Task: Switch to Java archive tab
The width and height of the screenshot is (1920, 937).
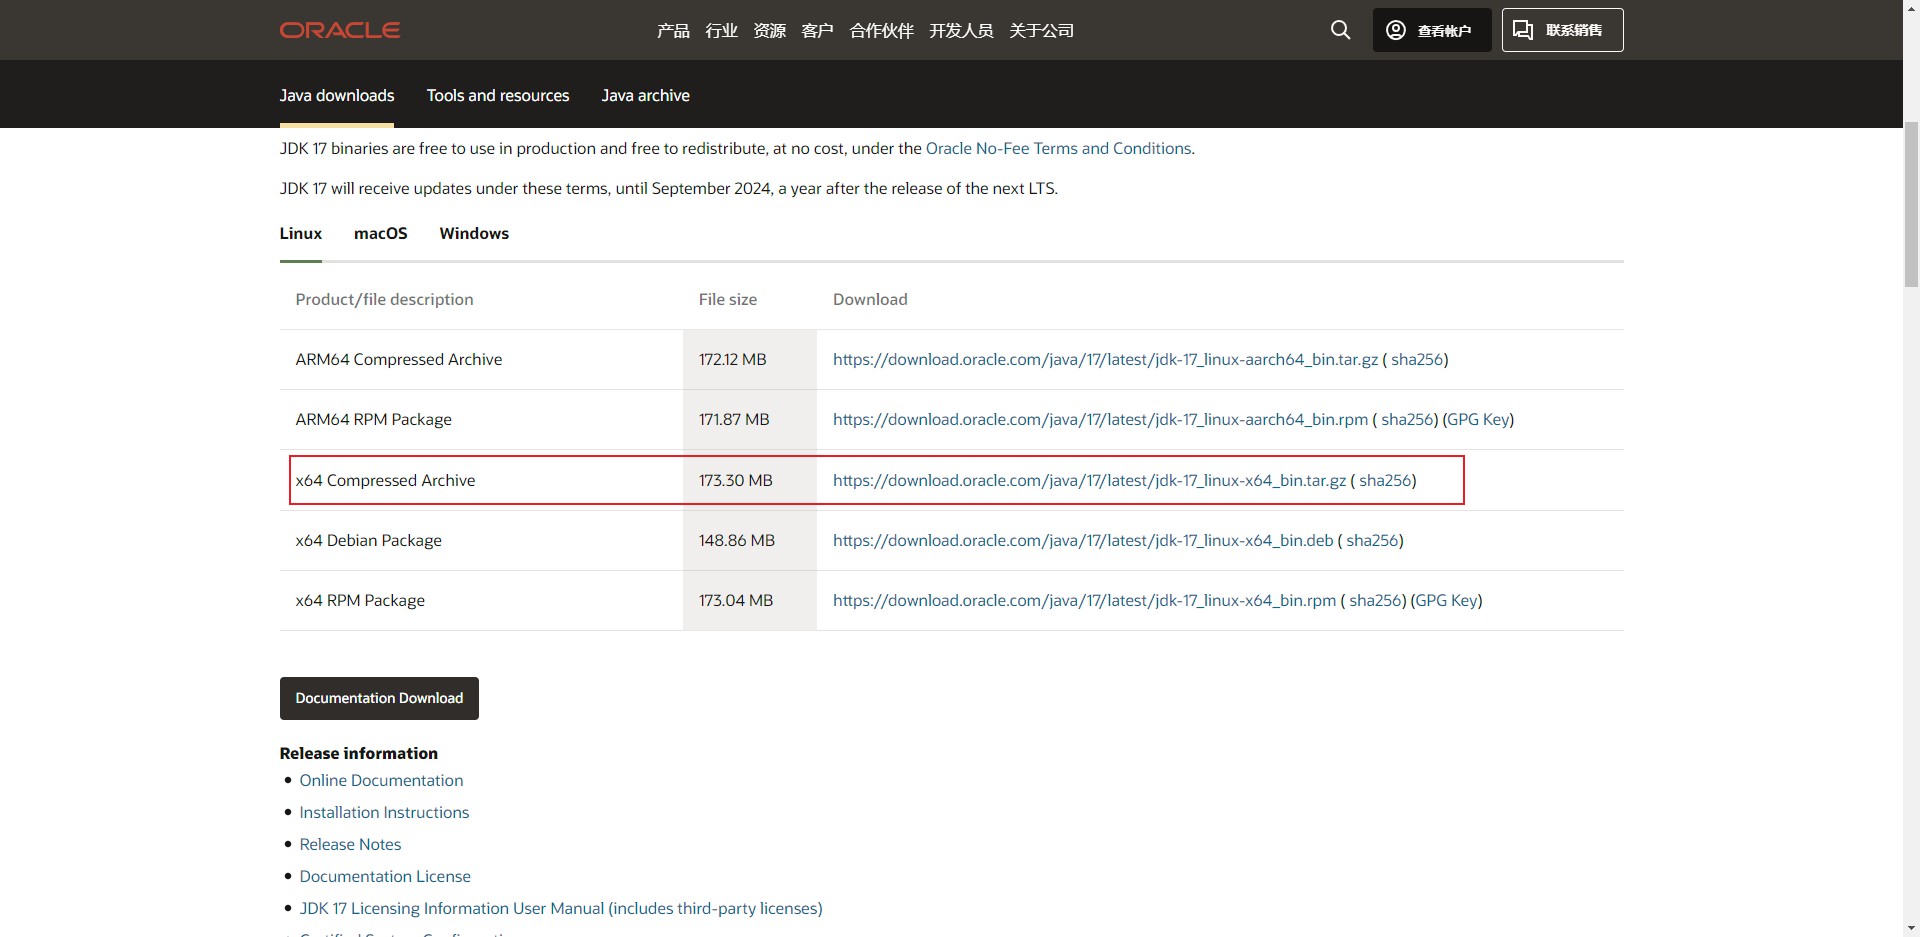Action: pos(645,96)
